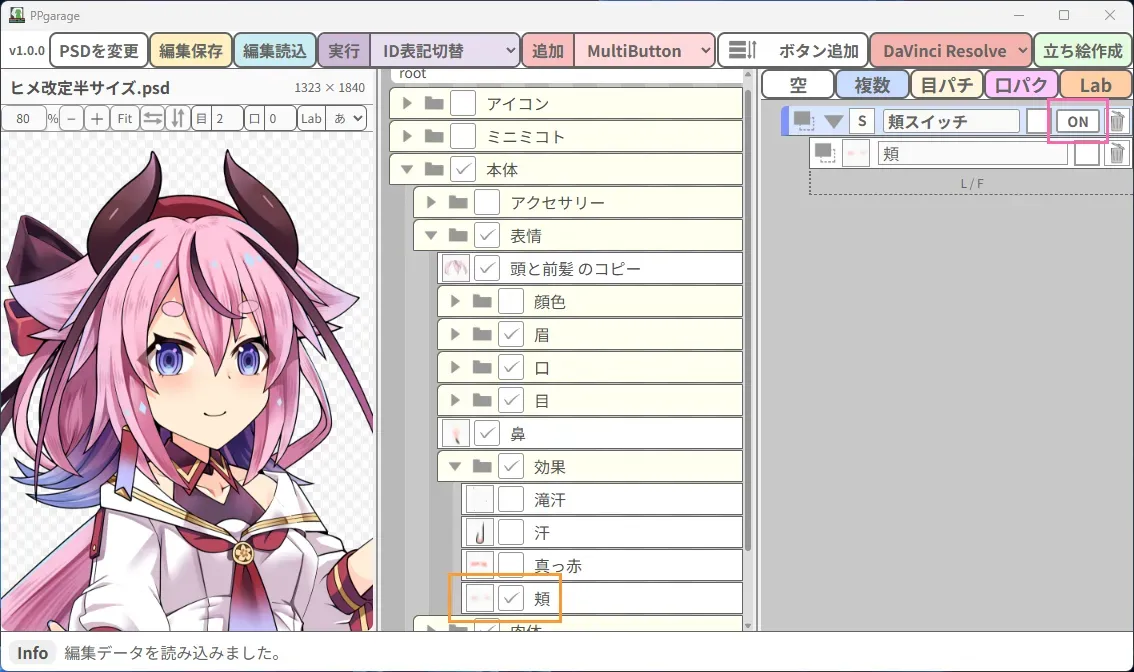
Task: Click the 追加 button
Action: 548,51
